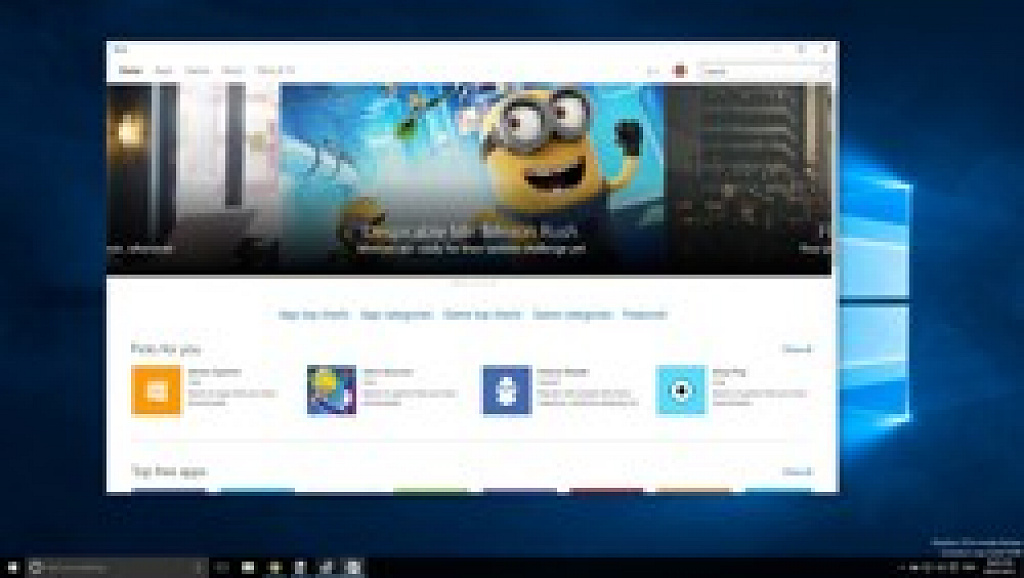
Task: Open the App top charts link
Action: pos(314,315)
